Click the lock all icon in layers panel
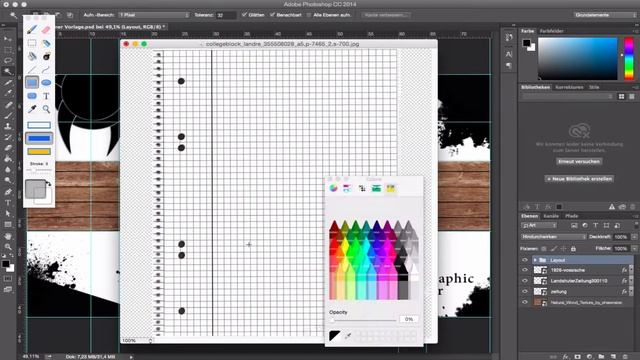Screen dimensions: 640x360 tap(573, 249)
